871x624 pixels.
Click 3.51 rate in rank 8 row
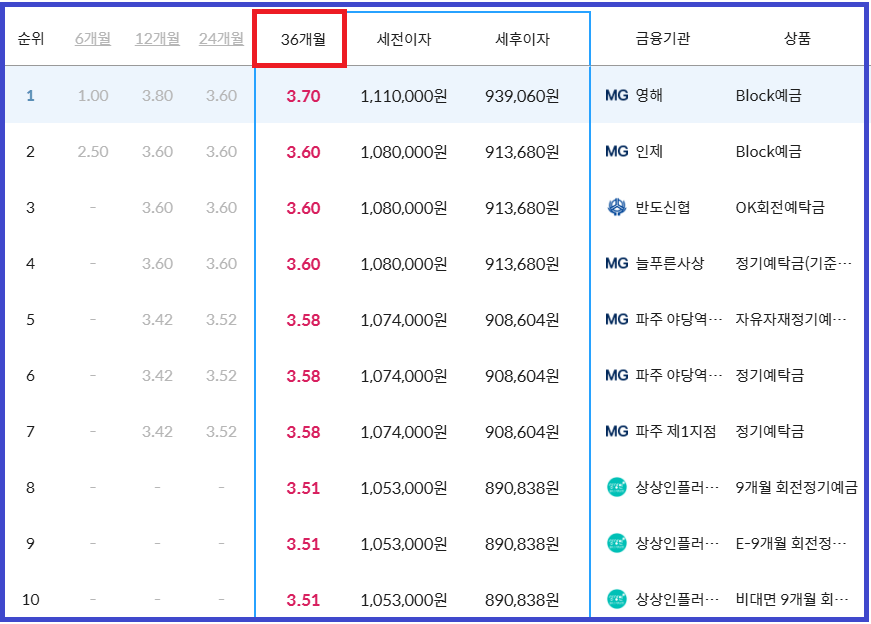point(303,488)
